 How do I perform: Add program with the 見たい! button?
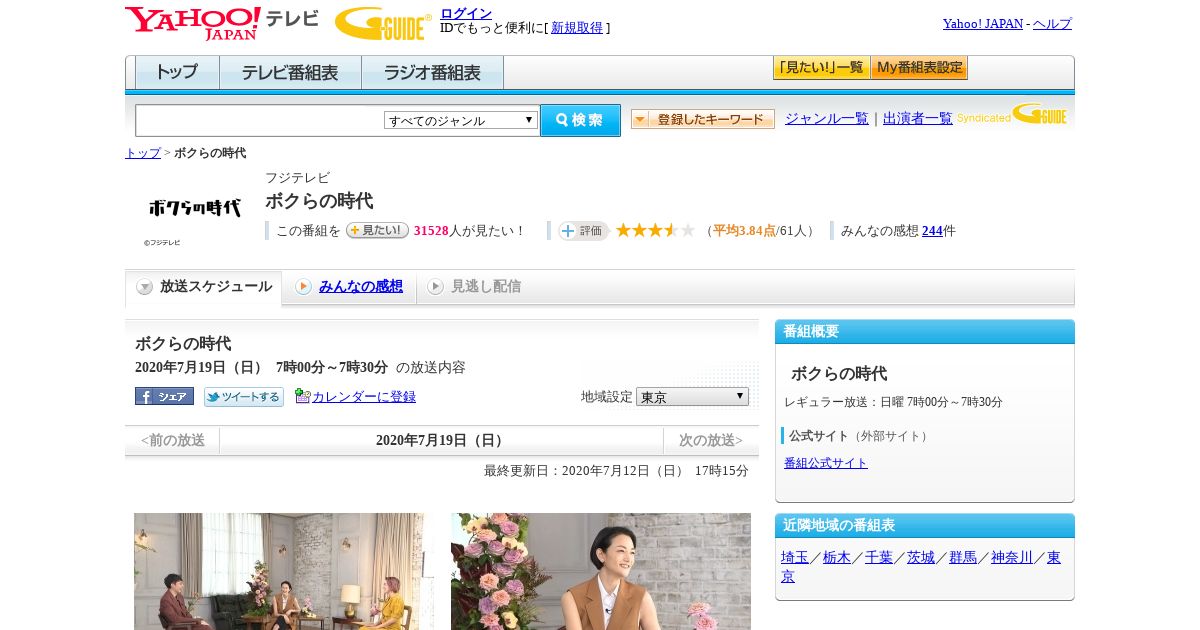click(x=377, y=230)
